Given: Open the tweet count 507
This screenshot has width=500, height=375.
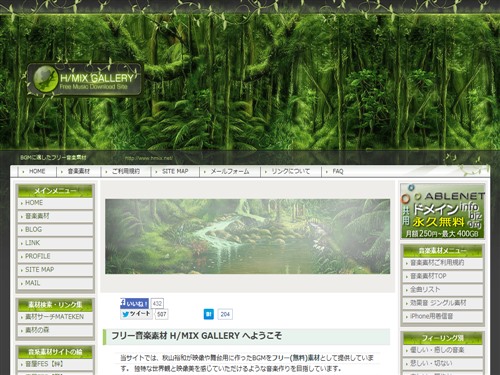Looking at the screenshot, I should point(162,314).
